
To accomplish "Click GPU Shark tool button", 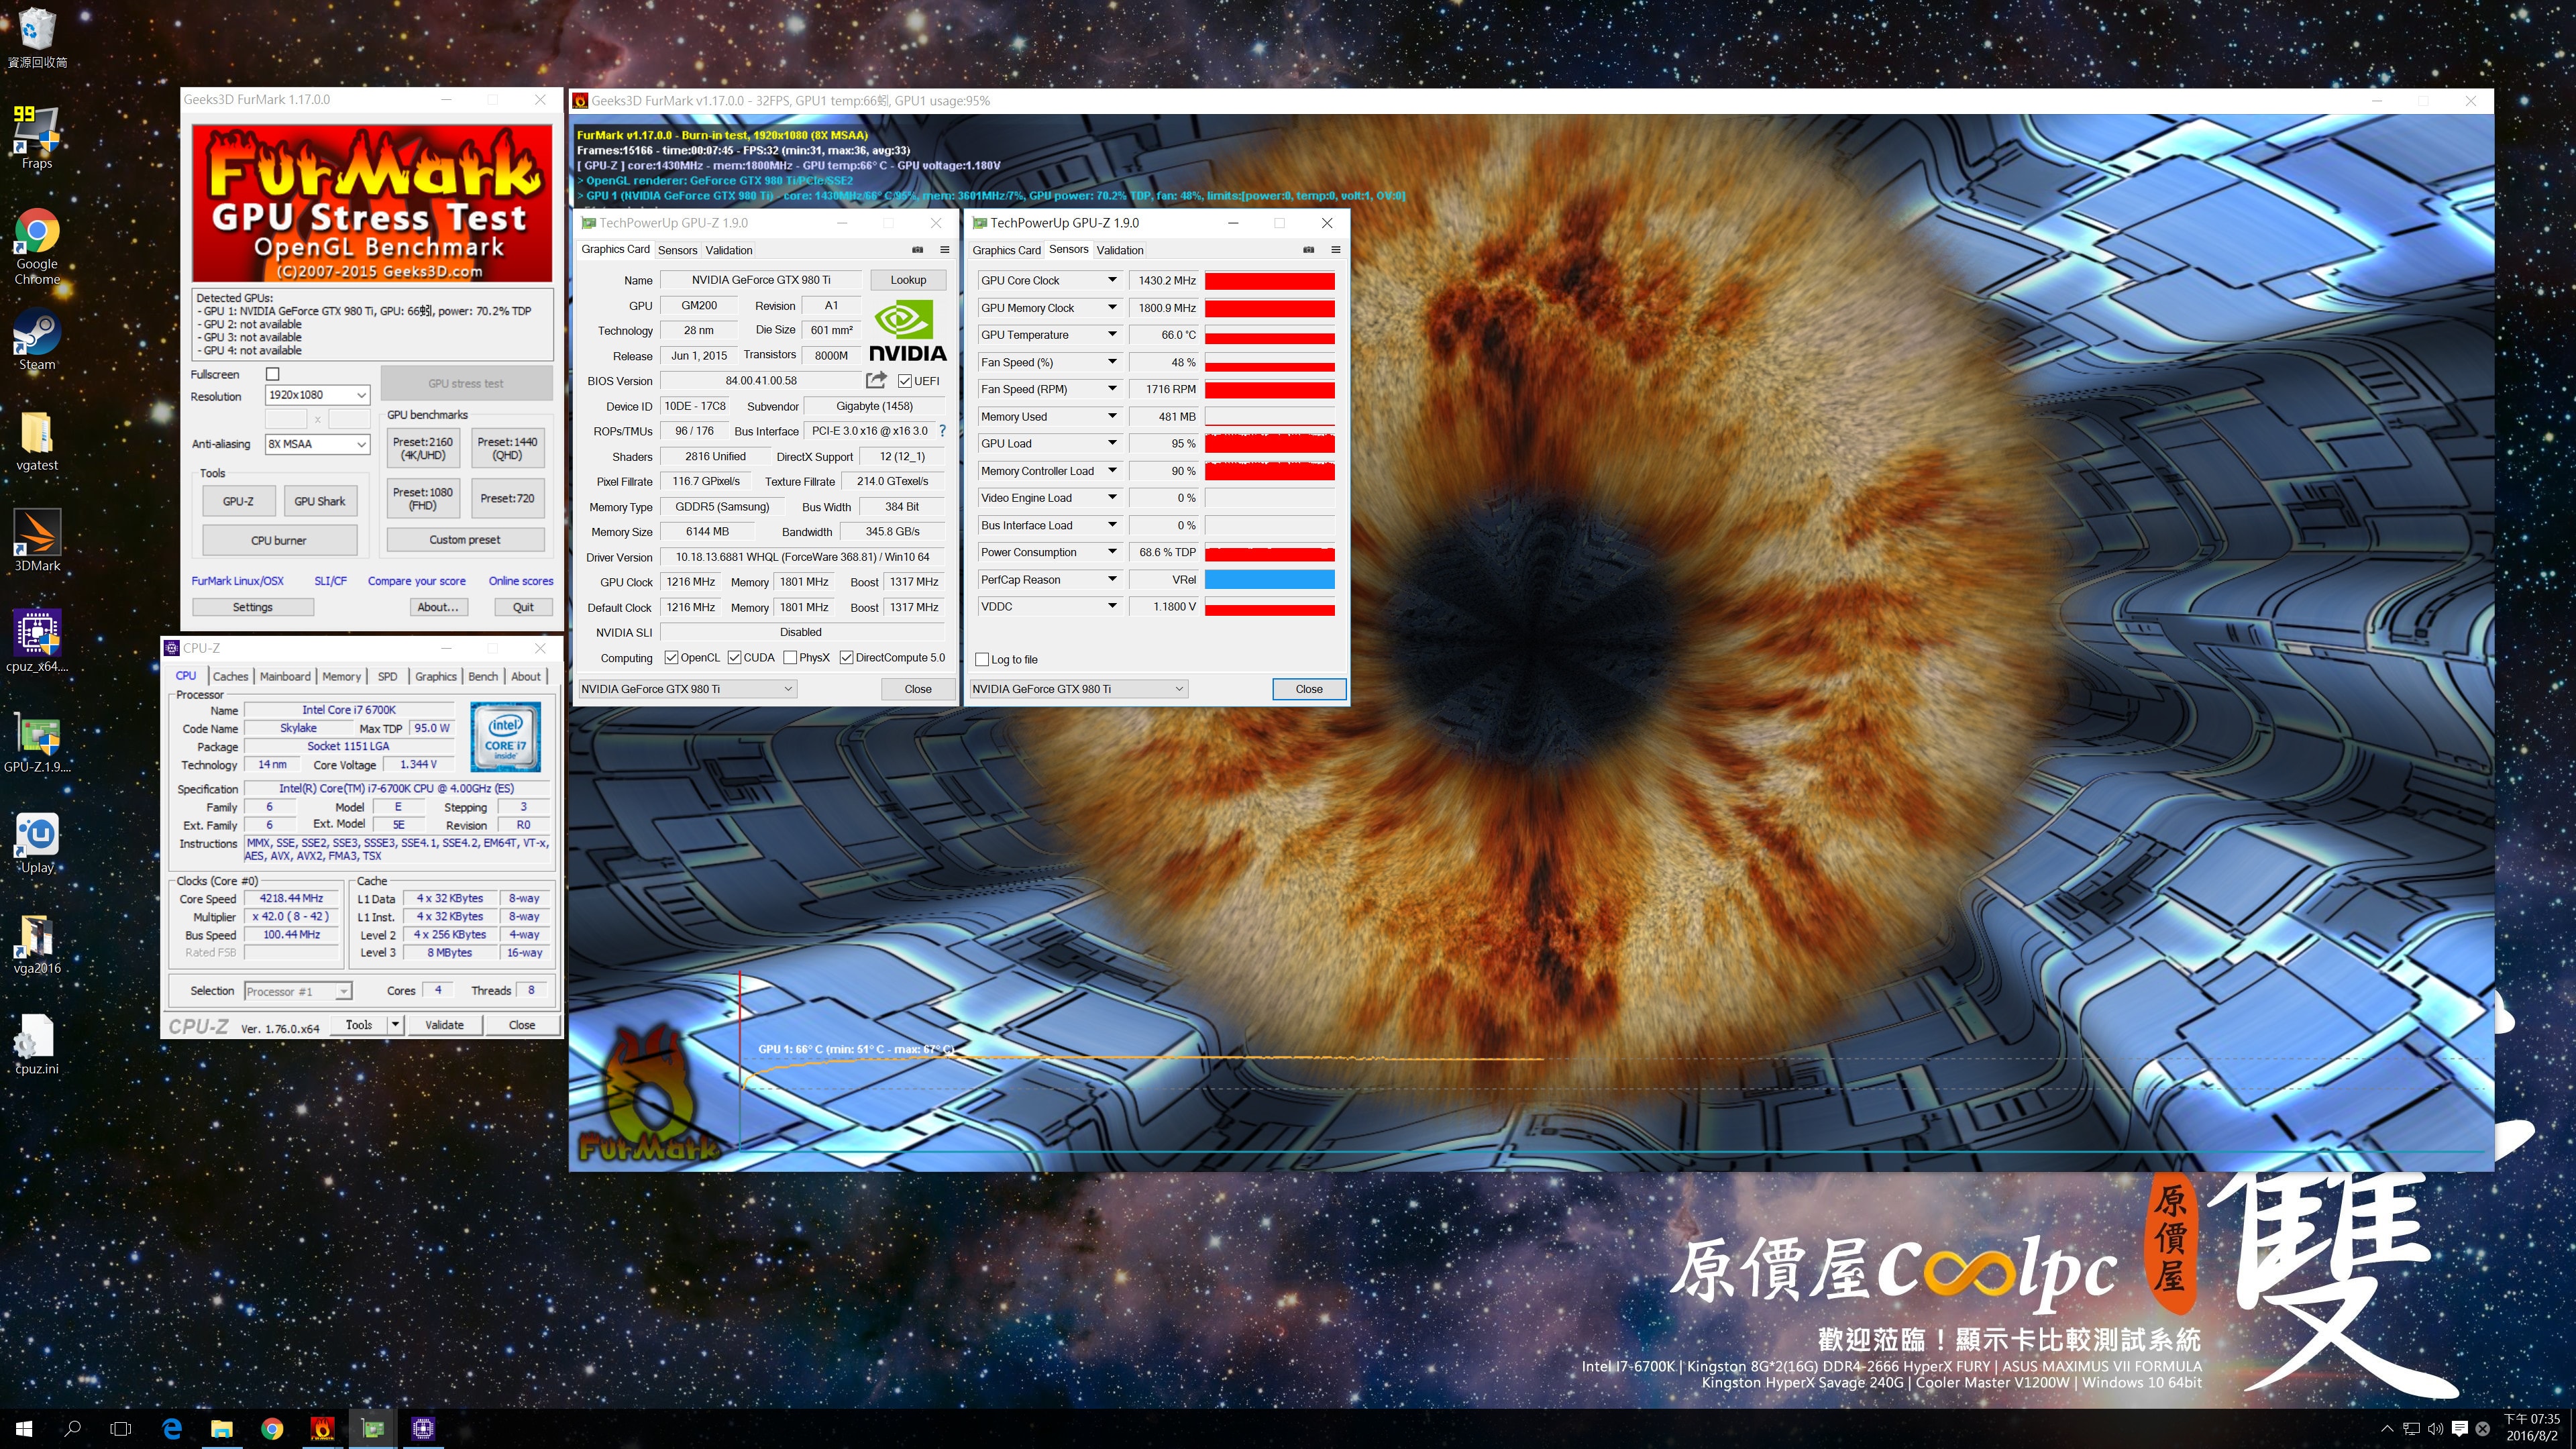I will [320, 501].
